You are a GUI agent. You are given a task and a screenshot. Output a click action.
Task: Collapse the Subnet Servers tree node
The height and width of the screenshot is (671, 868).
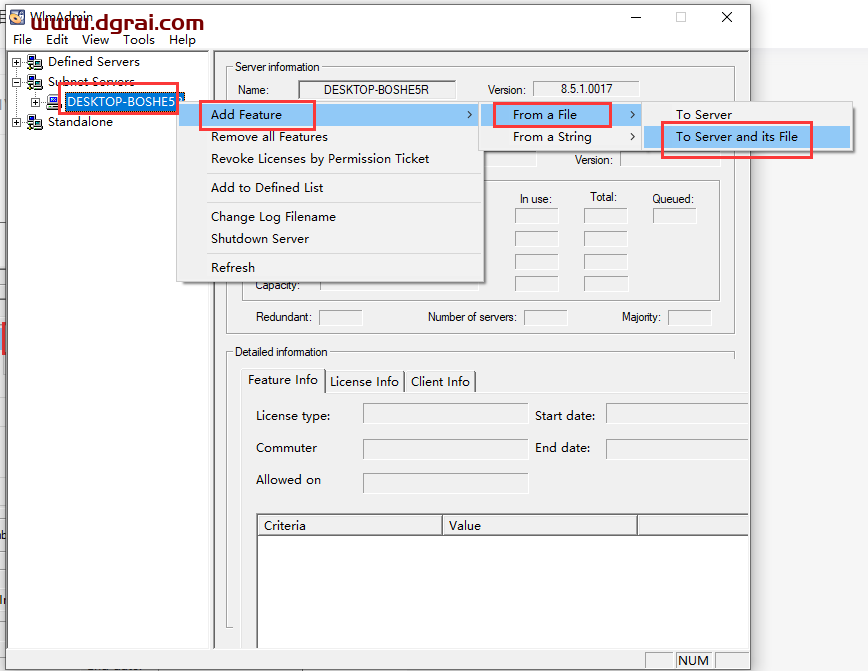point(16,82)
